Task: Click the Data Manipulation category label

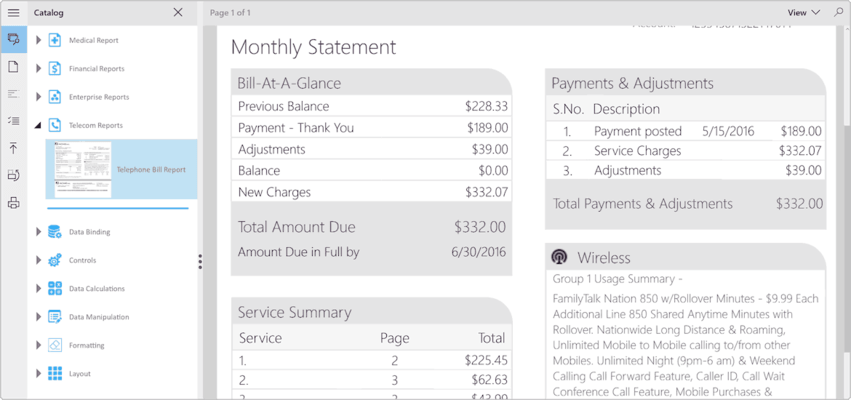Action: coord(98,317)
